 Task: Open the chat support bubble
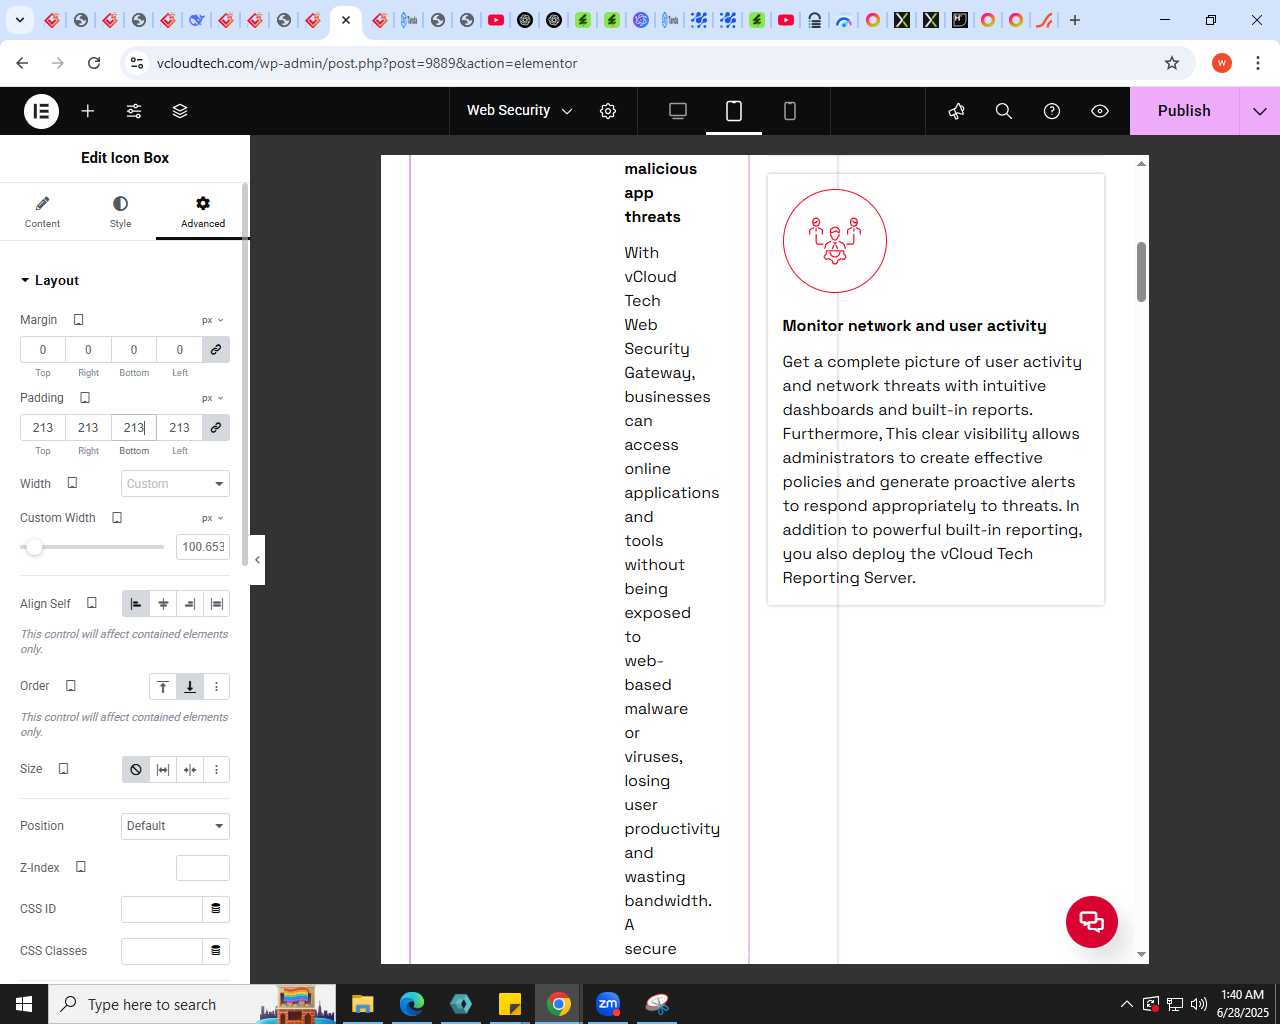[x=1092, y=922]
